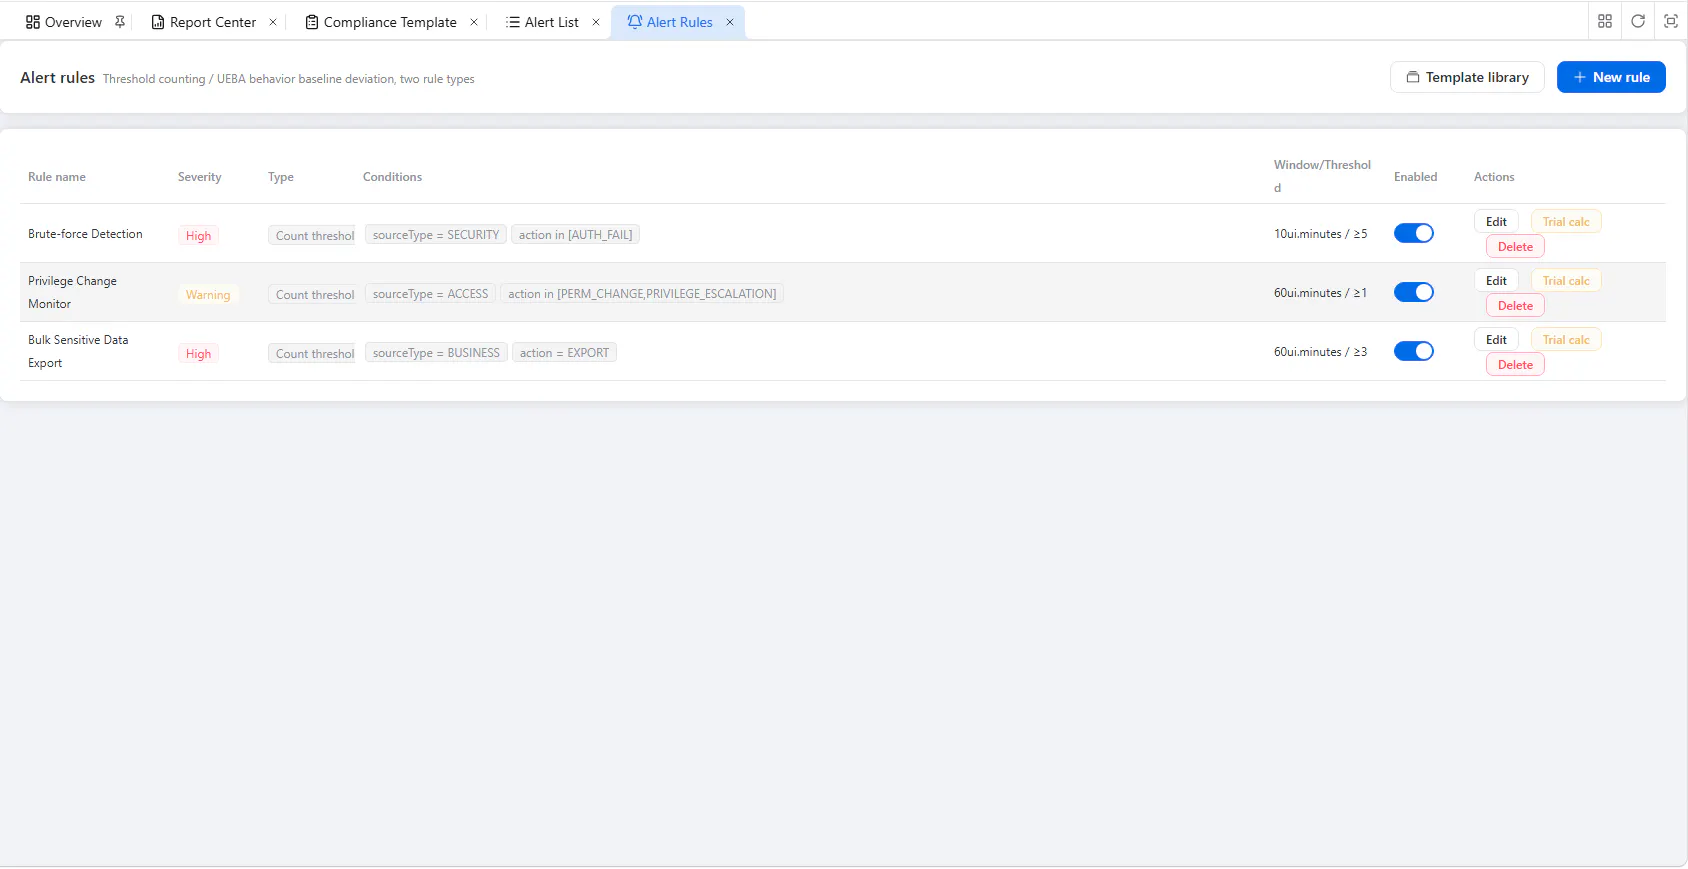1688x869 pixels.
Task: Click the refresh page icon
Action: click(1638, 21)
